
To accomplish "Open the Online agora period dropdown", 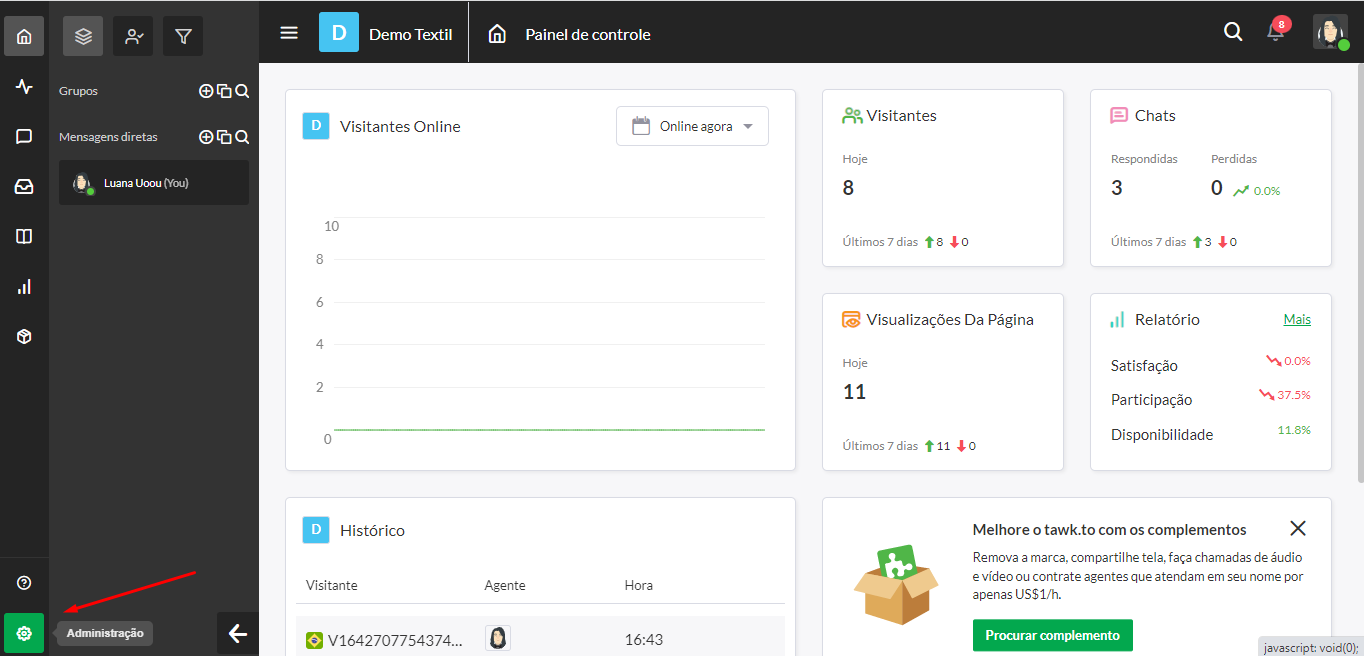I will pos(692,126).
